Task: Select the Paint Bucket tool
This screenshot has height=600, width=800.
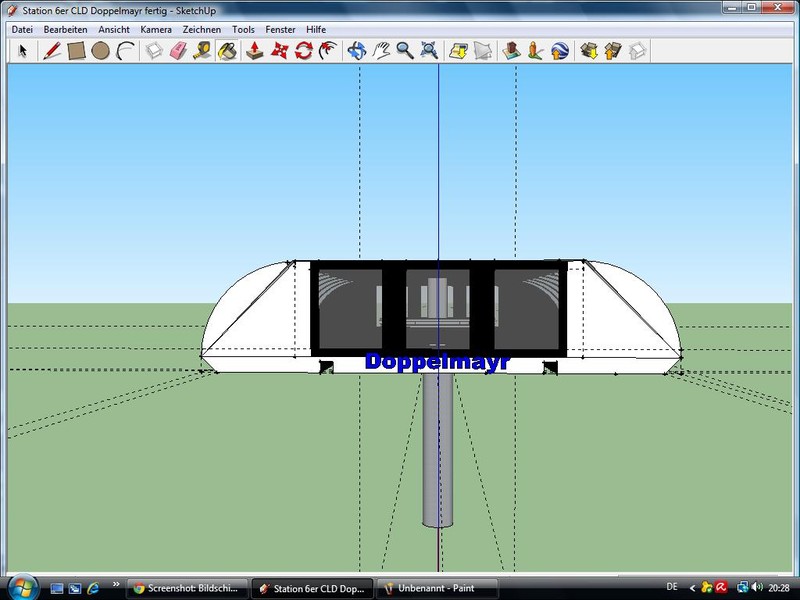Action: click(227, 51)
